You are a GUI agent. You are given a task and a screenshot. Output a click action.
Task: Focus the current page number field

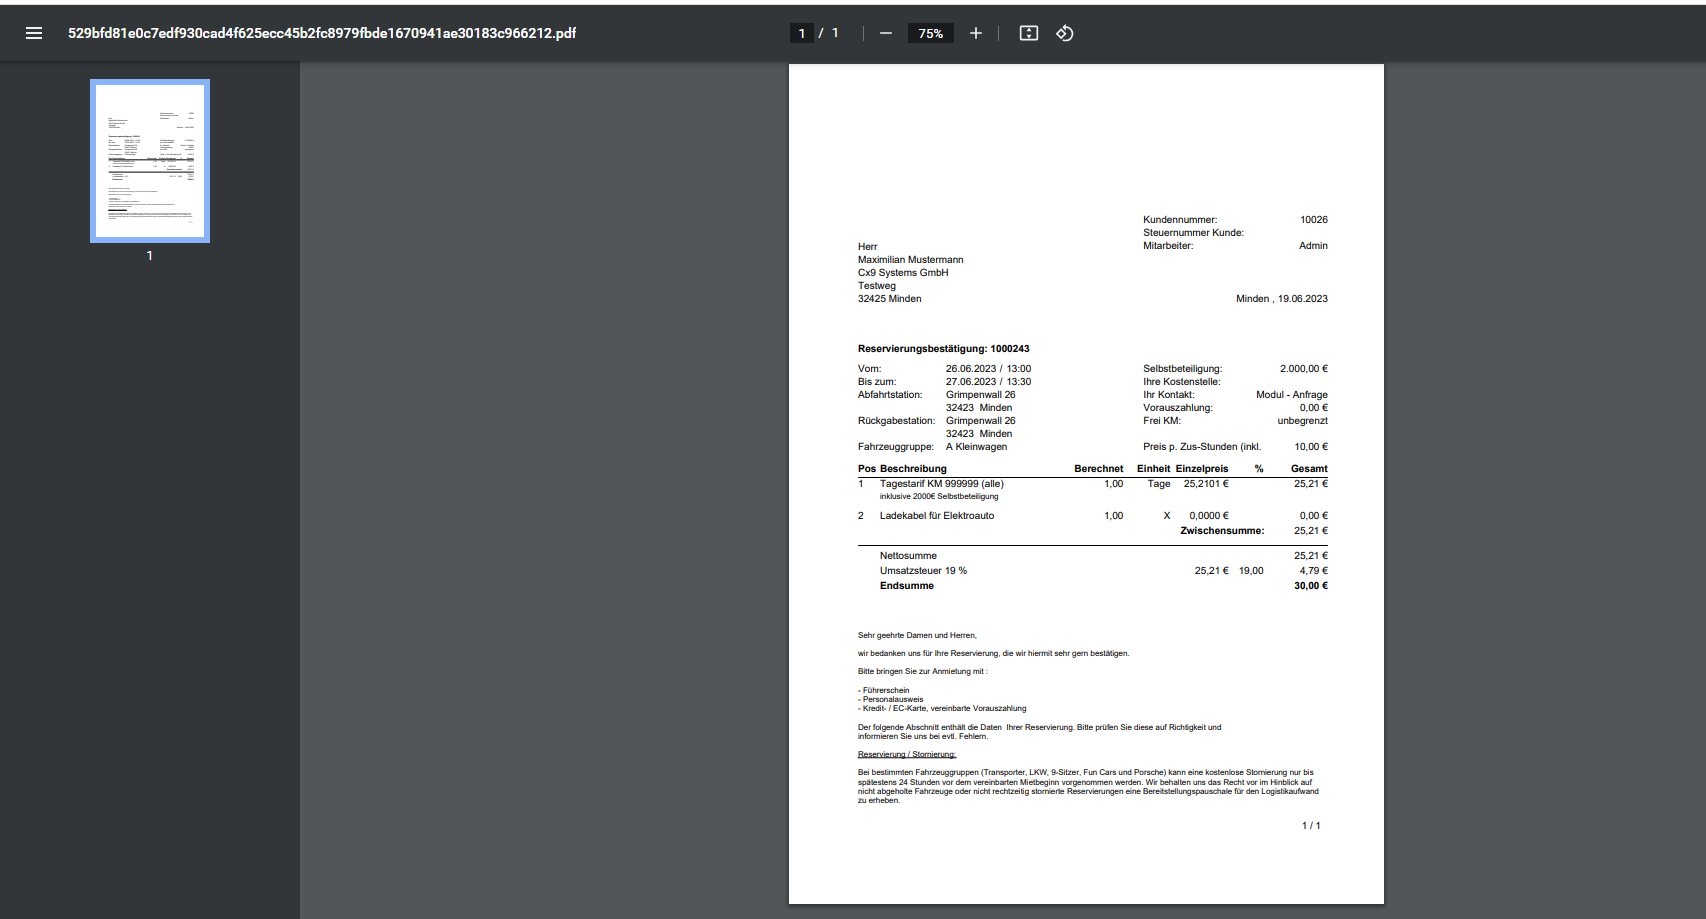801,33
